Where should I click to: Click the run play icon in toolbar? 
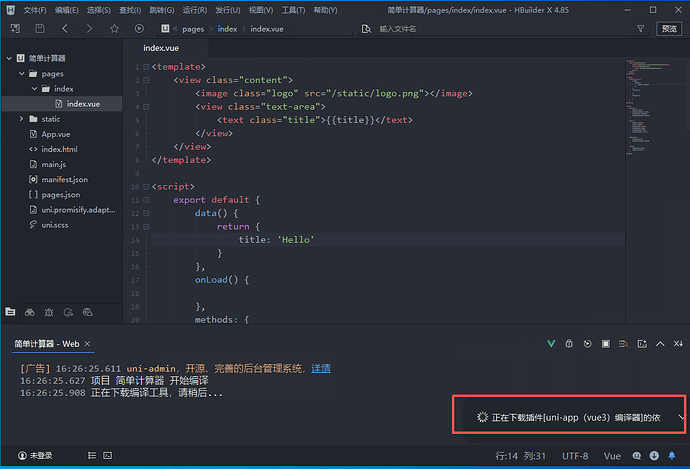coord(139,29)
